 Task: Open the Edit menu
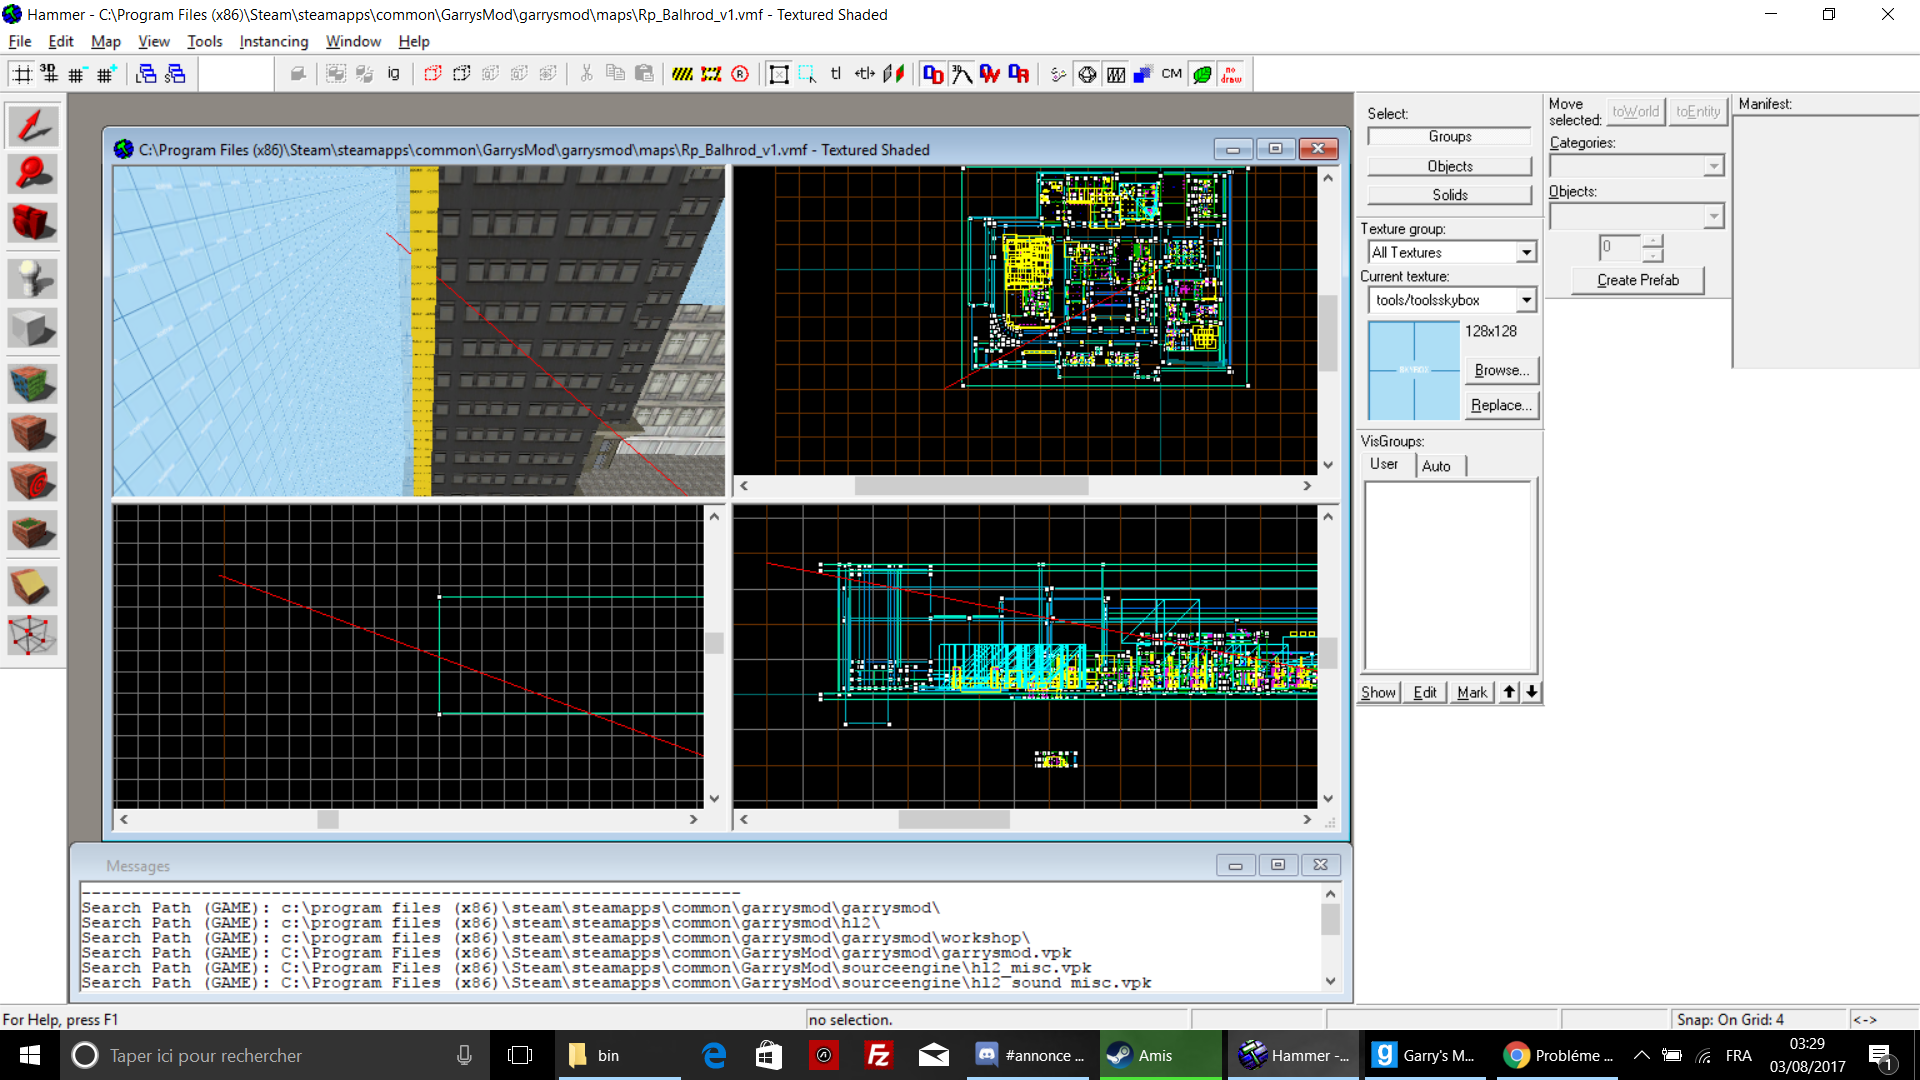click(x=61, y=41)
